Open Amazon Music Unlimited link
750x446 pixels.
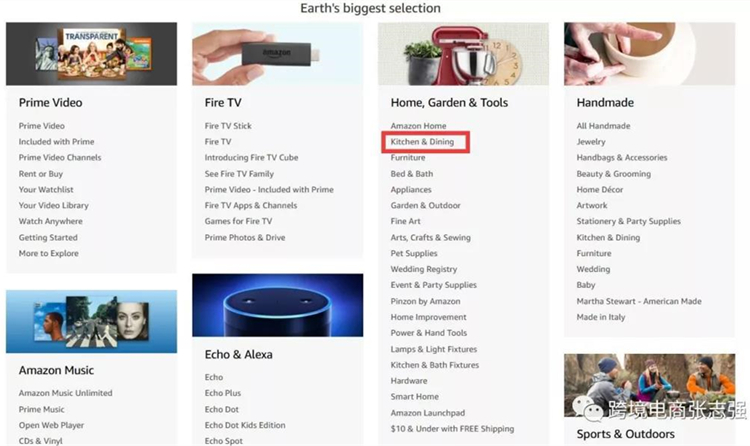66,393
